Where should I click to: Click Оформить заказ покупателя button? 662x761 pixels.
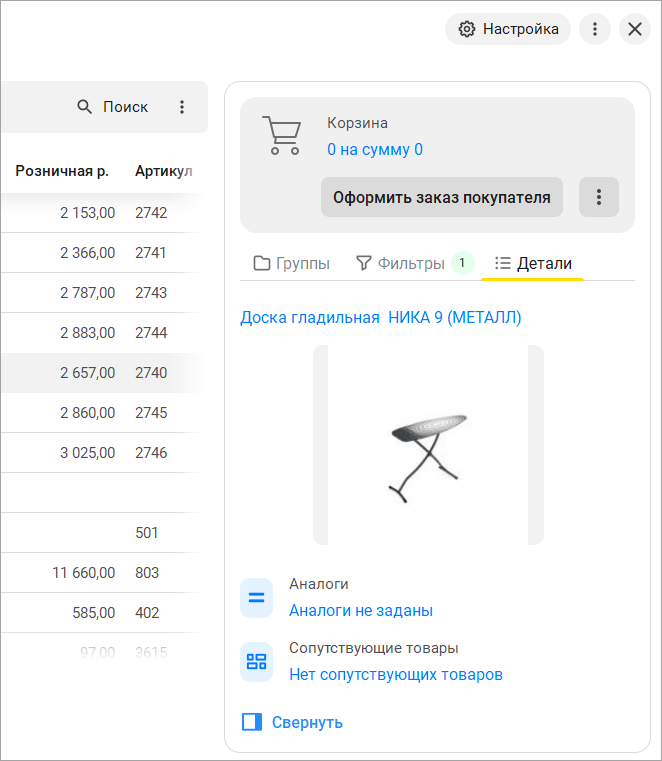coord(441,197)
